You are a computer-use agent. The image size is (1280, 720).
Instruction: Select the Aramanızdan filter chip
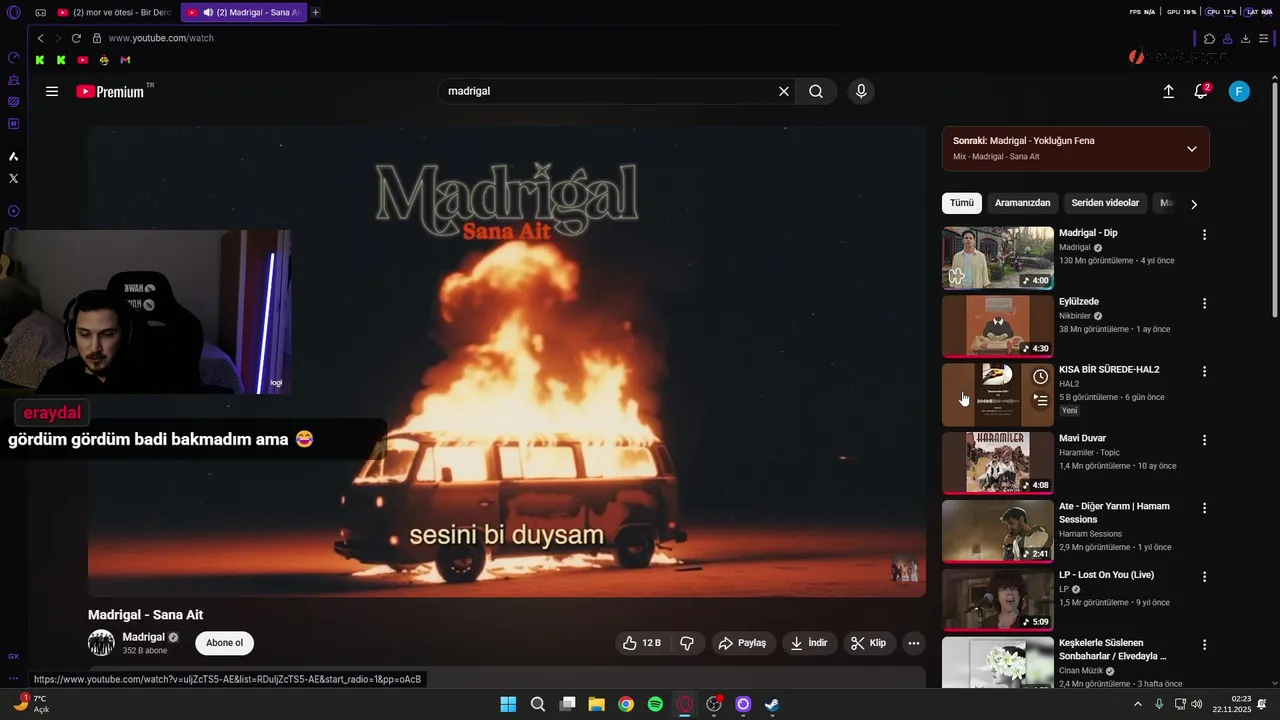tap(1022, 203)
